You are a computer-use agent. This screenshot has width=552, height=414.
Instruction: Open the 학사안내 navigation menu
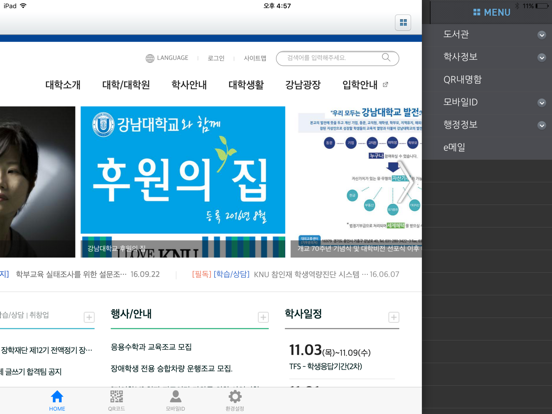(189, 85)
